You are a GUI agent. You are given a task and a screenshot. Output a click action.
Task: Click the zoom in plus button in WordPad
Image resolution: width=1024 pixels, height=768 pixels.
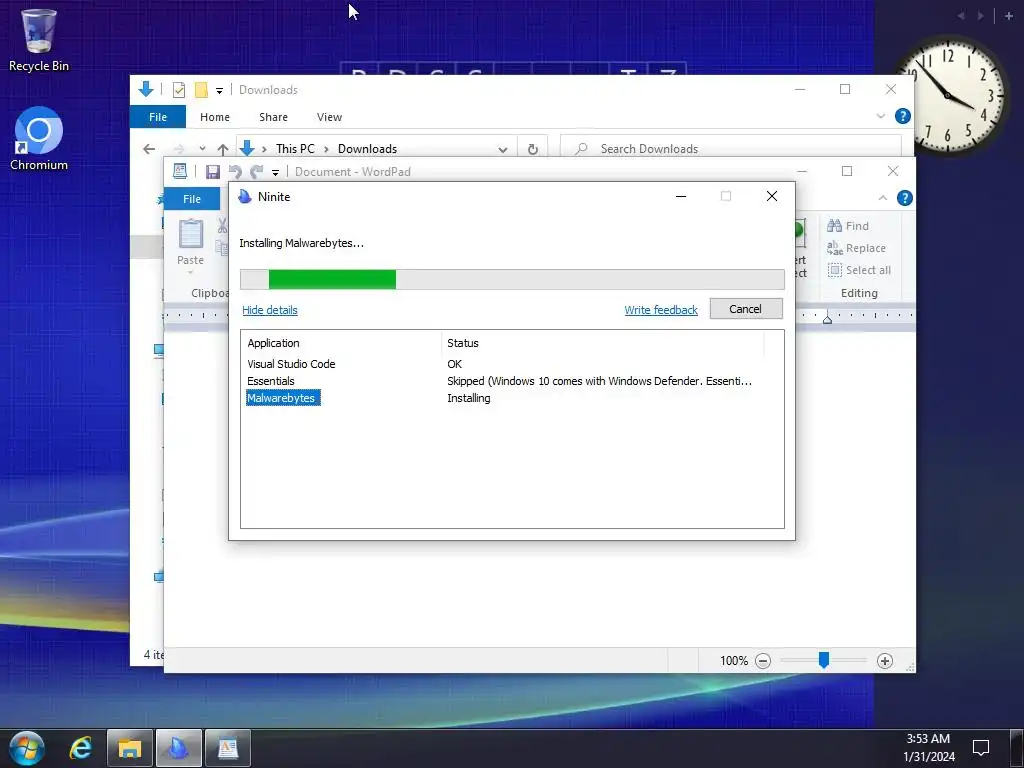tap(885, 661)
